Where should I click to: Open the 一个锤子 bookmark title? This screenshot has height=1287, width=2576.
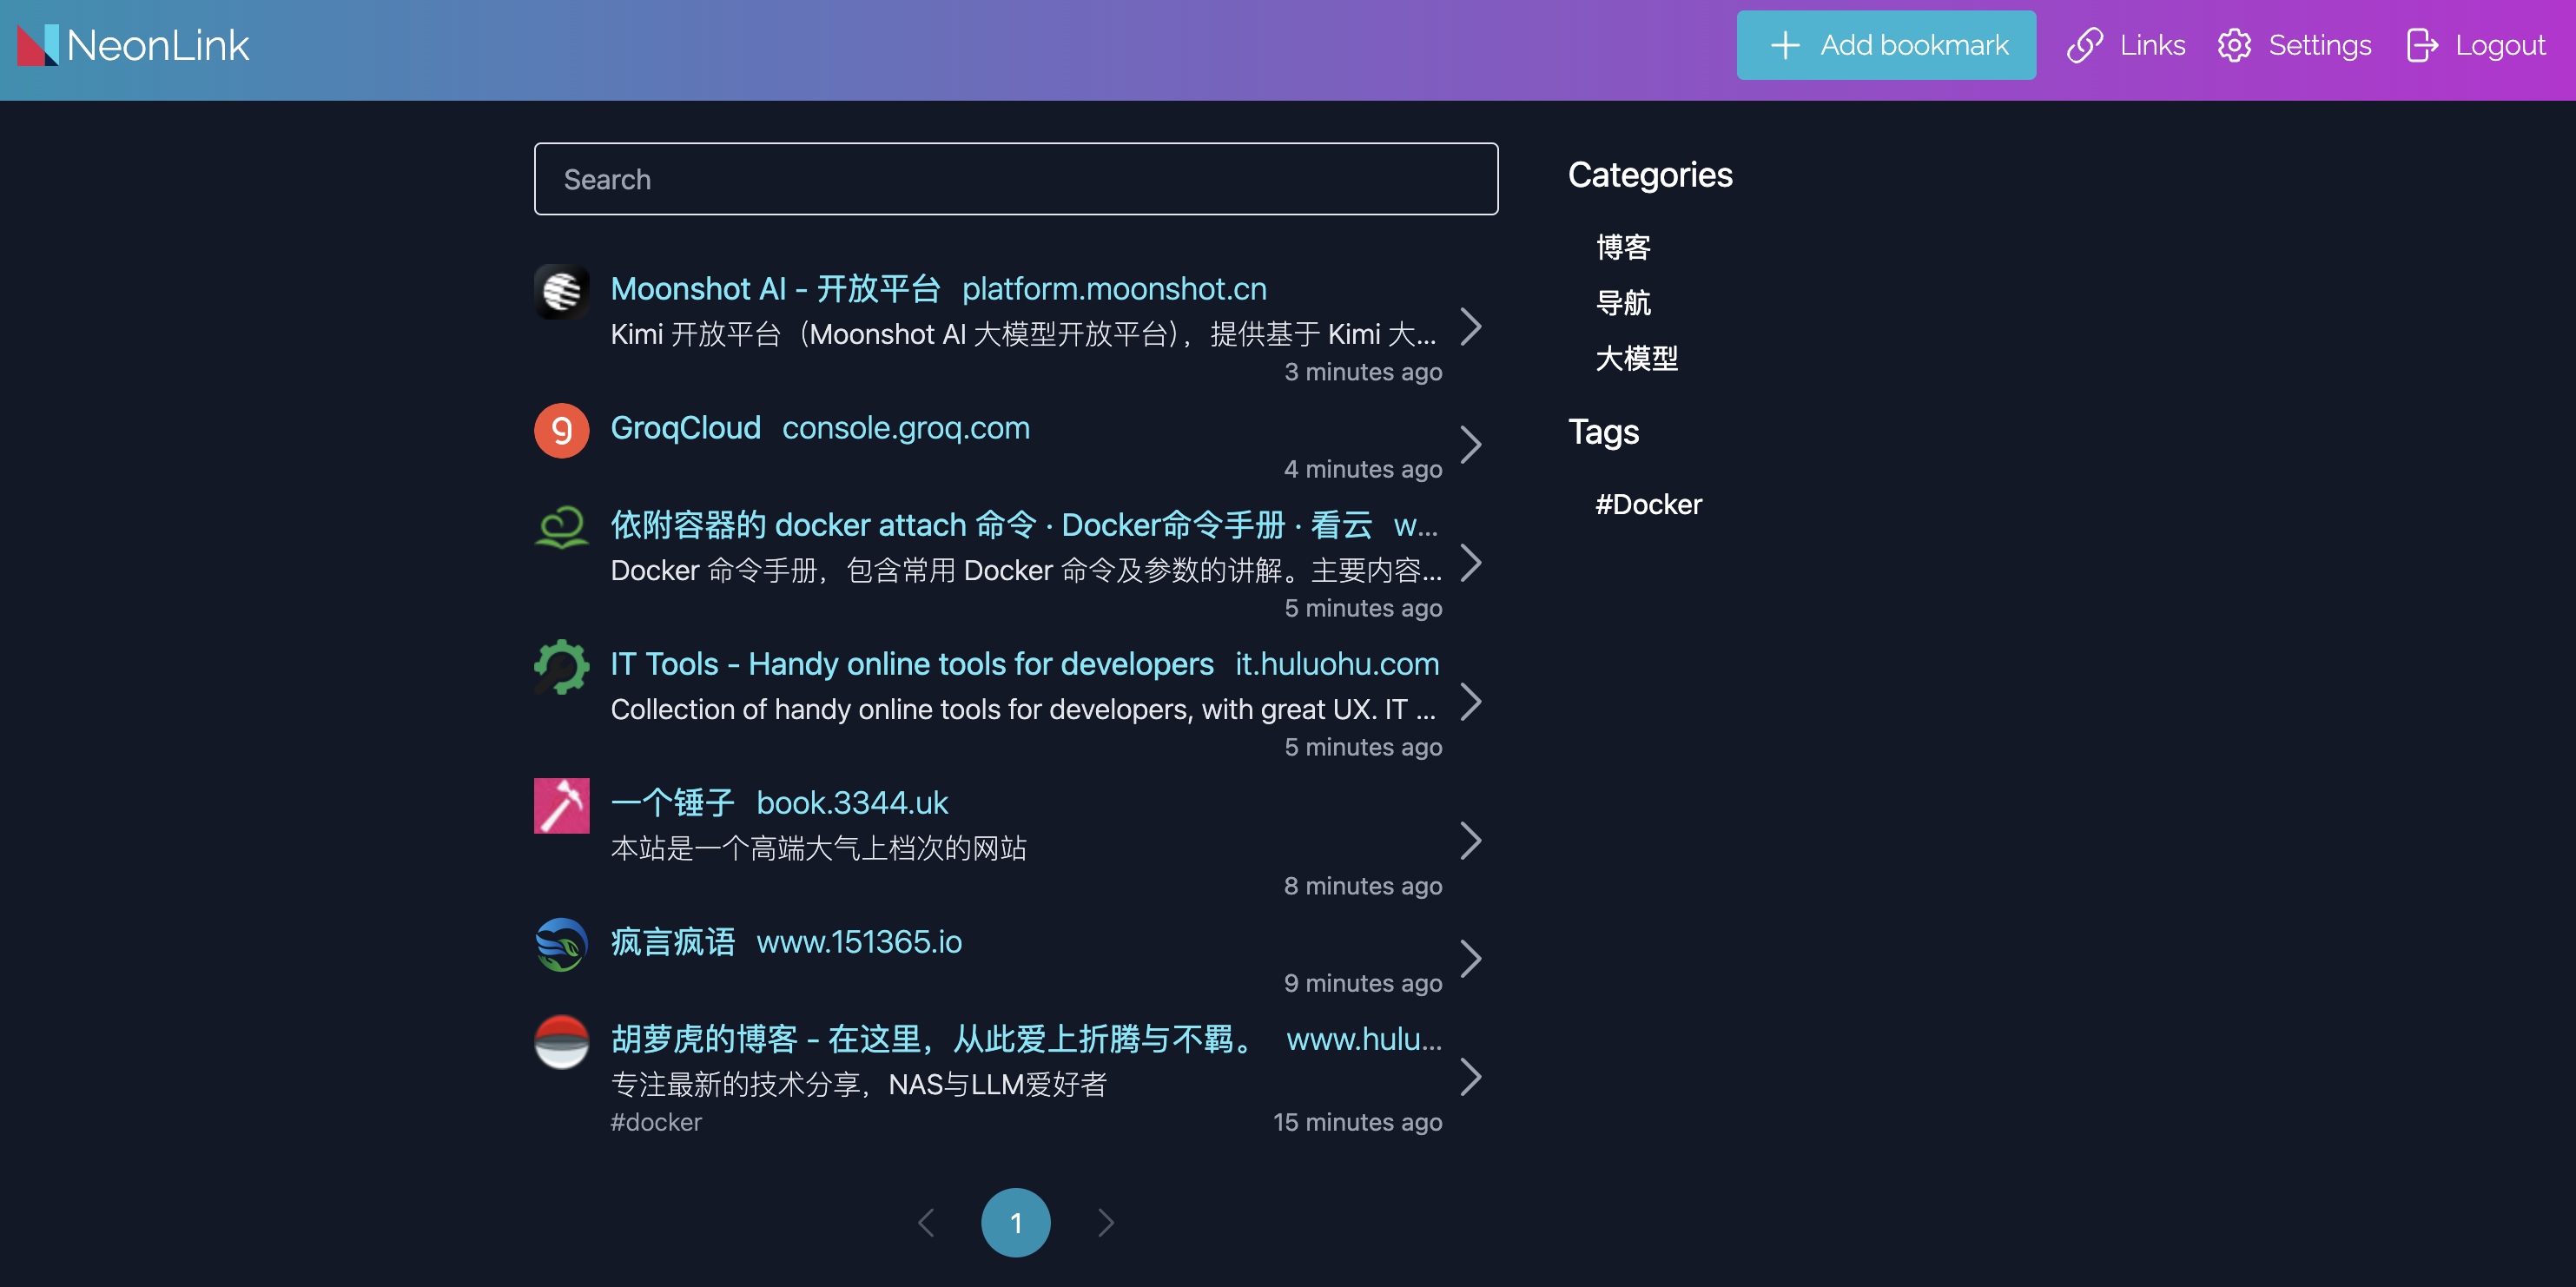coord(672,803)
